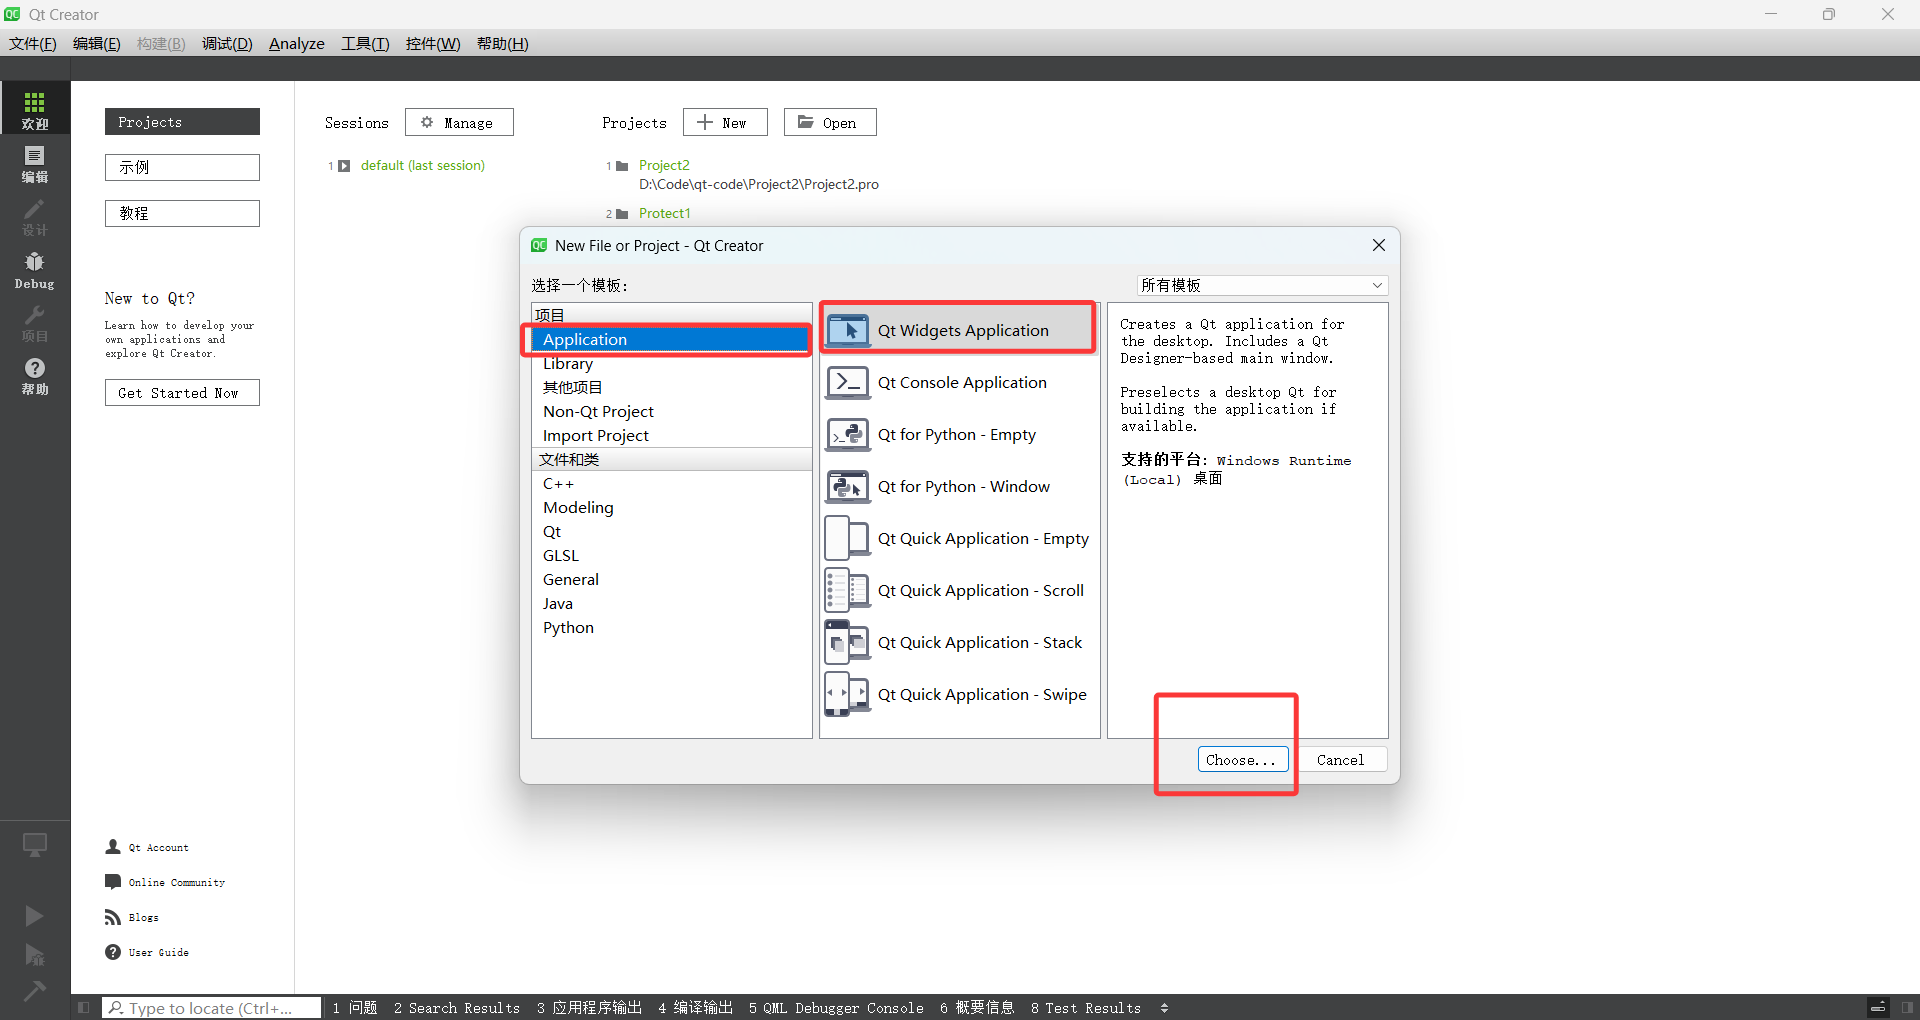Choose the Qt for Python - Window template
Viewport: 1920px width, 1020px height.
pyautogui.click(x=959, y=486)
